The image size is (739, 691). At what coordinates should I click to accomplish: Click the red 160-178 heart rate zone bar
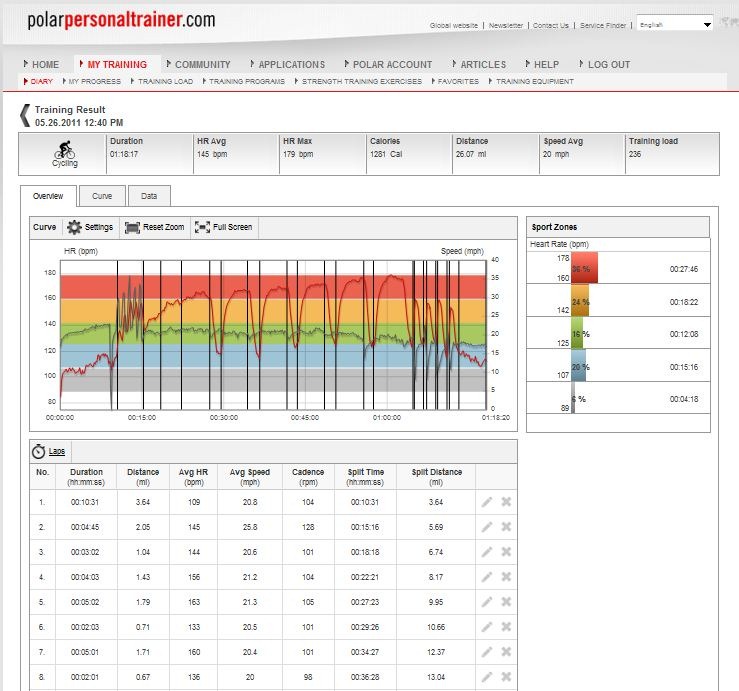pos(584,268)
